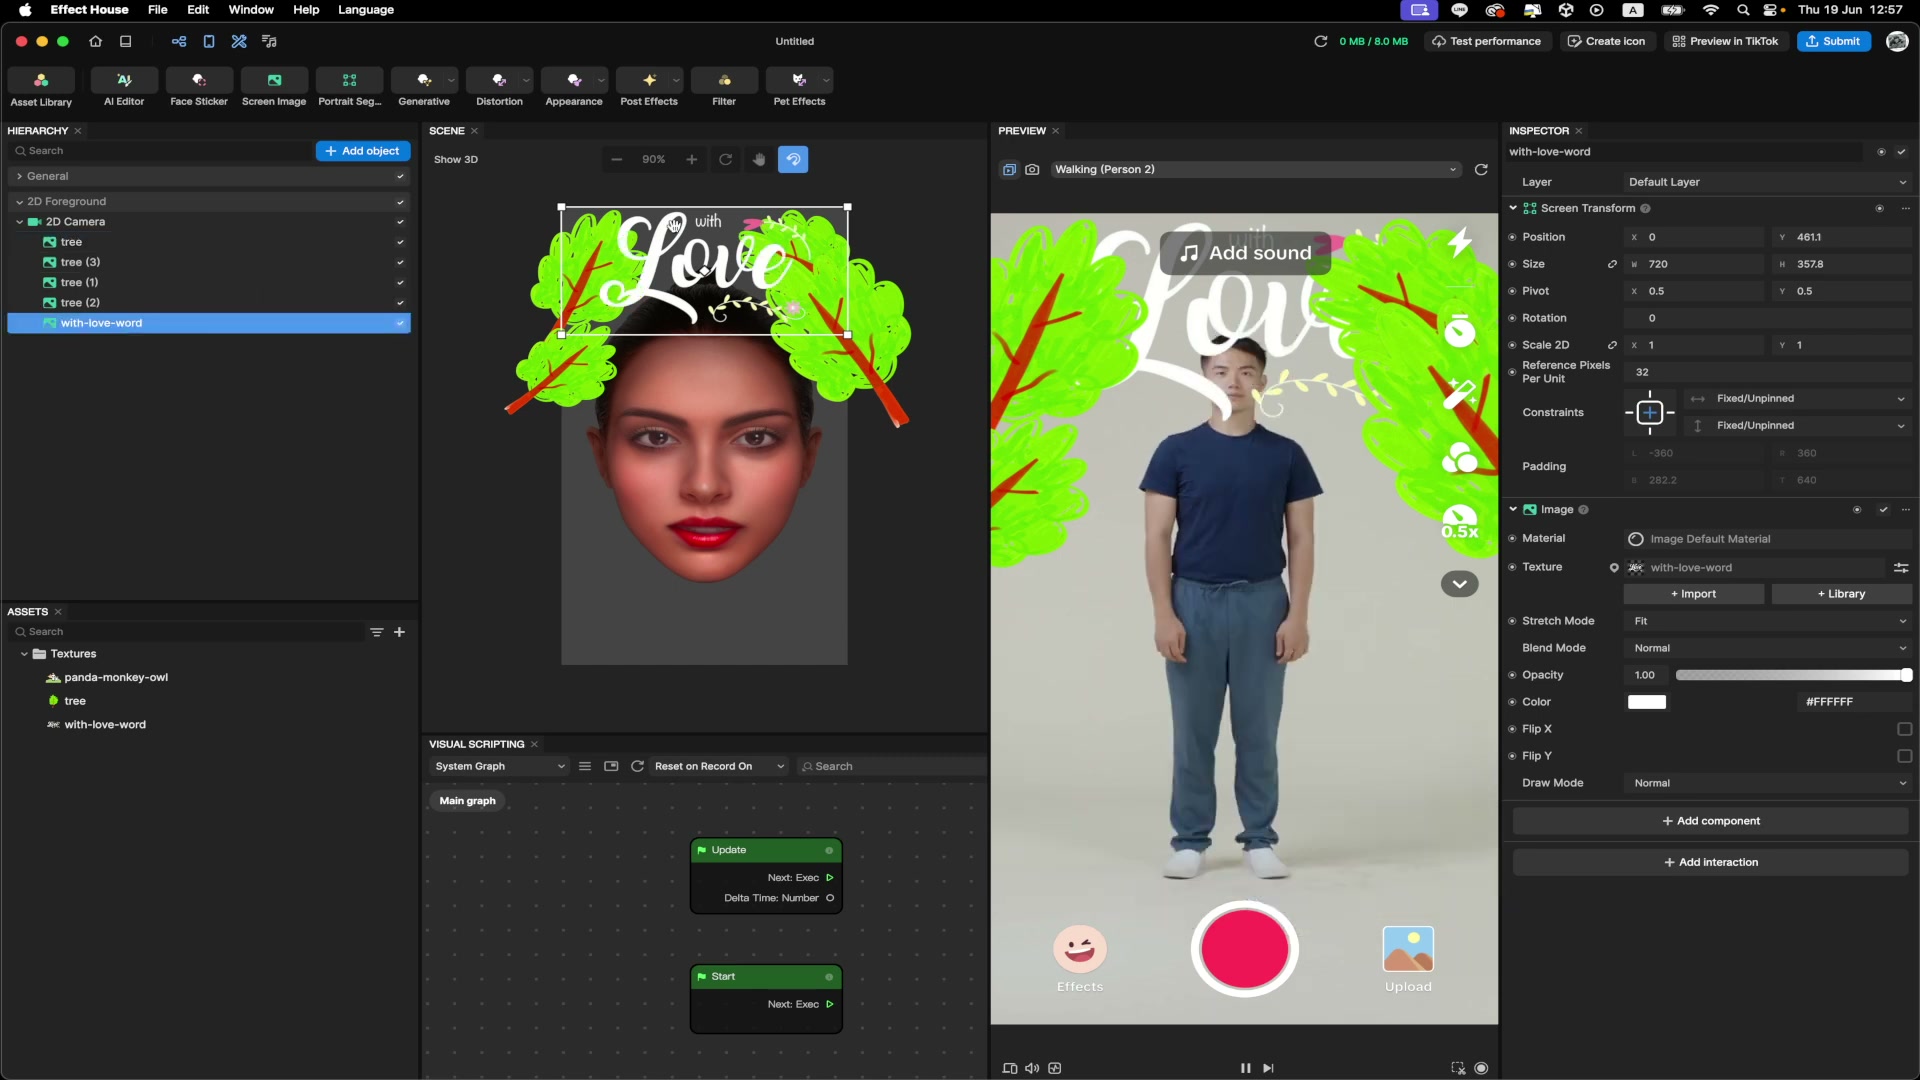
Task: Add a Face Sticker object
Action: 199,87
